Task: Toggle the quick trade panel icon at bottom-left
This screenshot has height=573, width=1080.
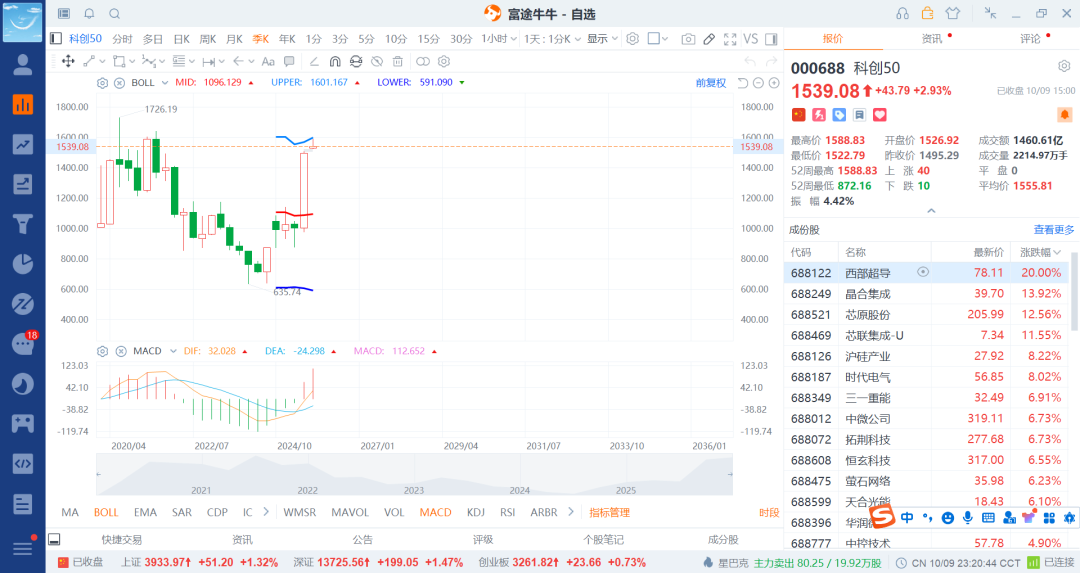Action: point(54,539)
